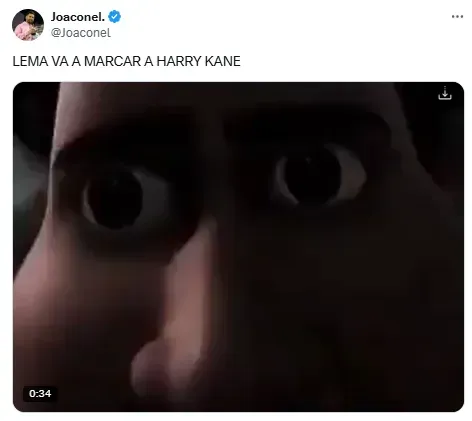This screenshot has height=421, width=472.
Task: Open the Joaconel. display name link
Action: pos(78,17)
